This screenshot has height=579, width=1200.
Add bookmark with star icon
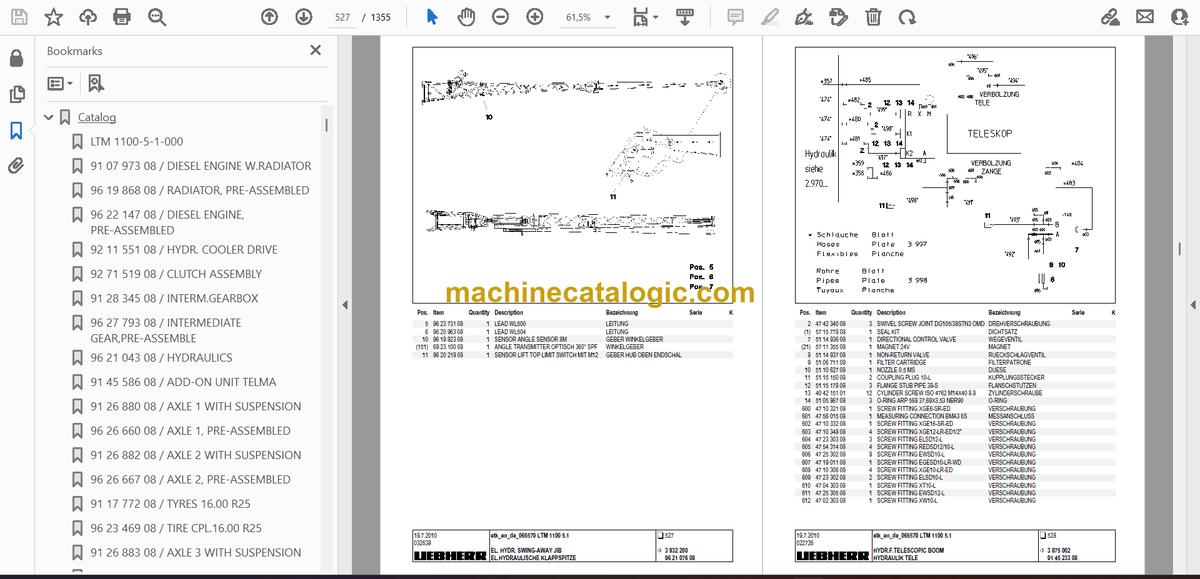[54, 17]
